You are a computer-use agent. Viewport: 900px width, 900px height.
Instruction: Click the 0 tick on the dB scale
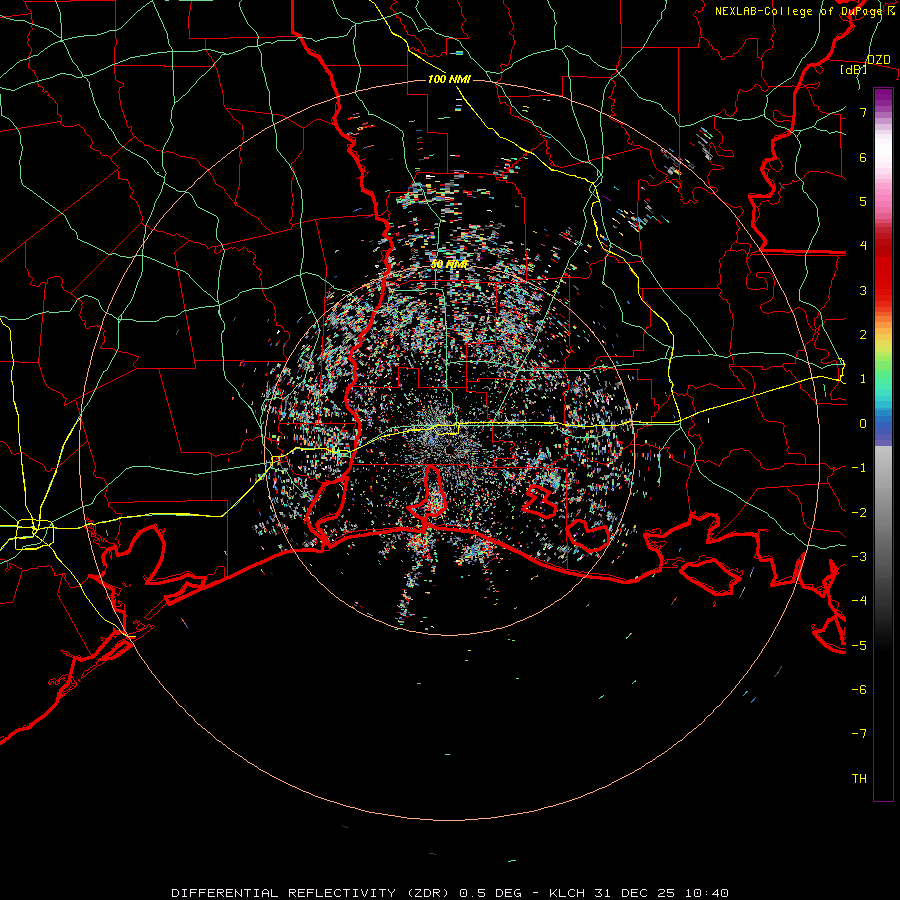[x=863, y=424]
